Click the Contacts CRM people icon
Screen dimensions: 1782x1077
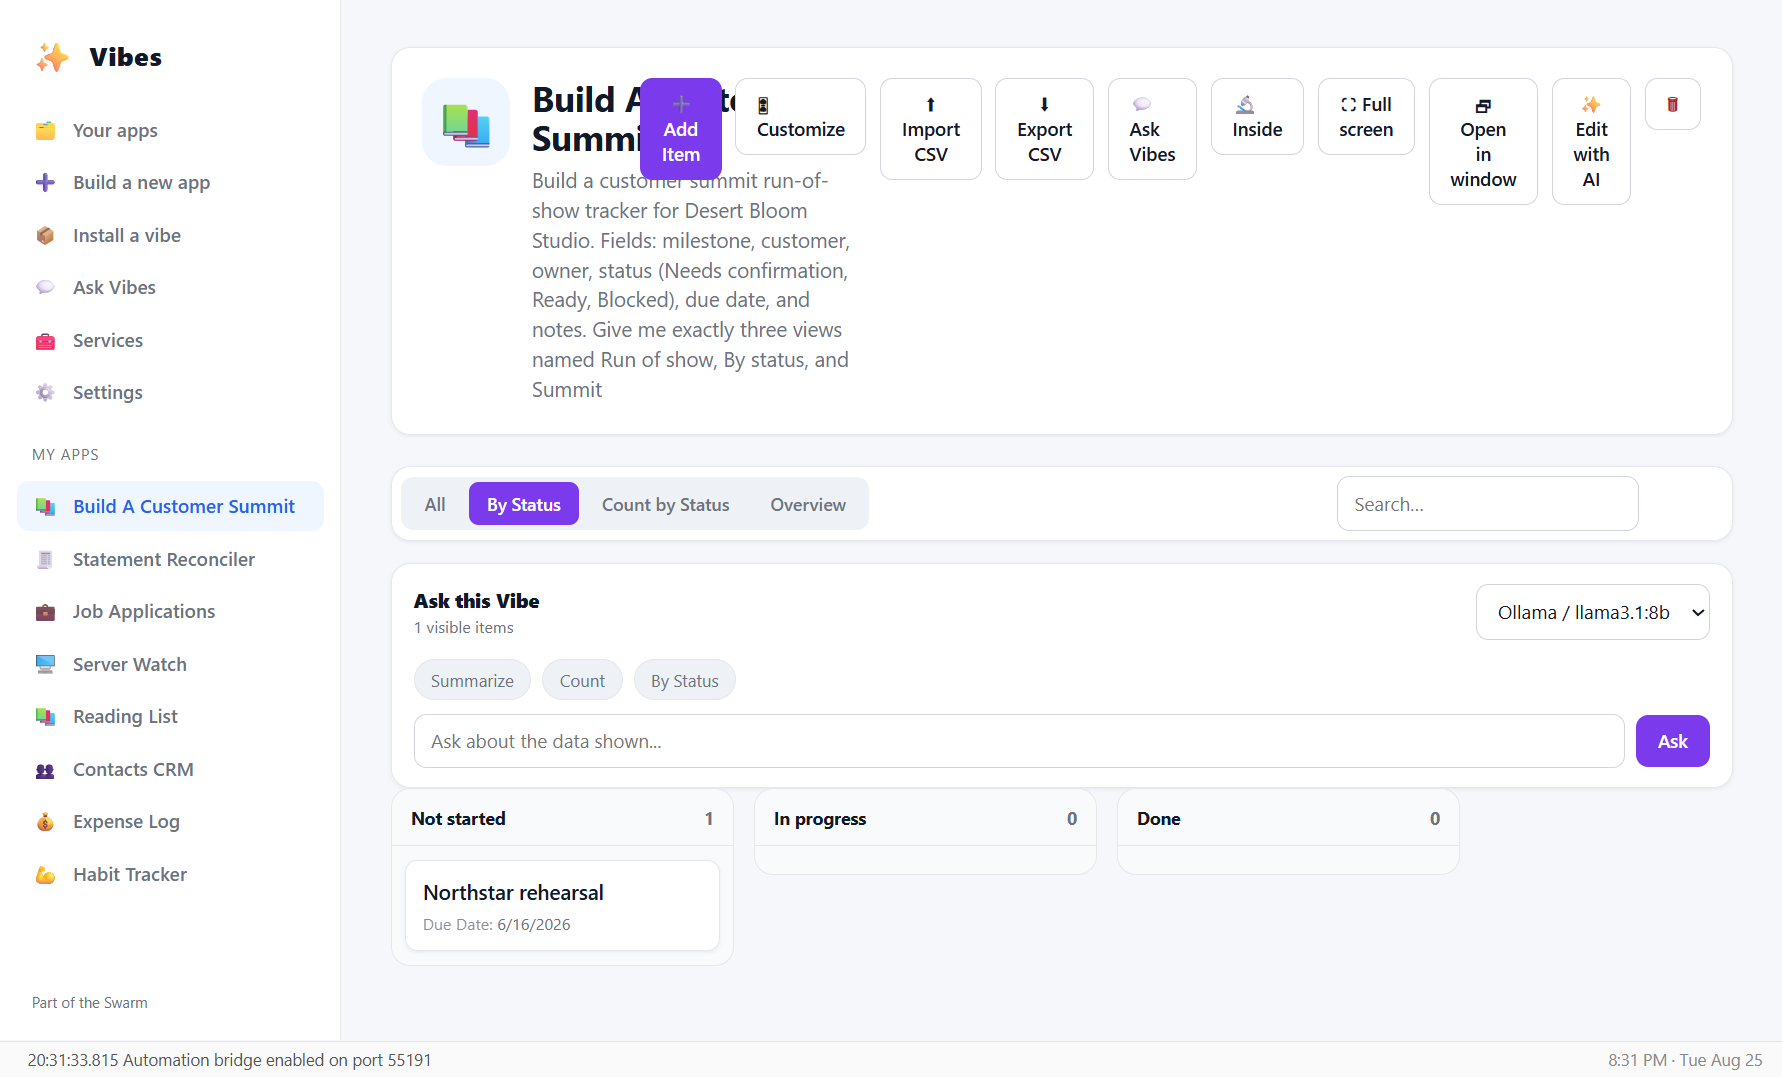[45, 770]
